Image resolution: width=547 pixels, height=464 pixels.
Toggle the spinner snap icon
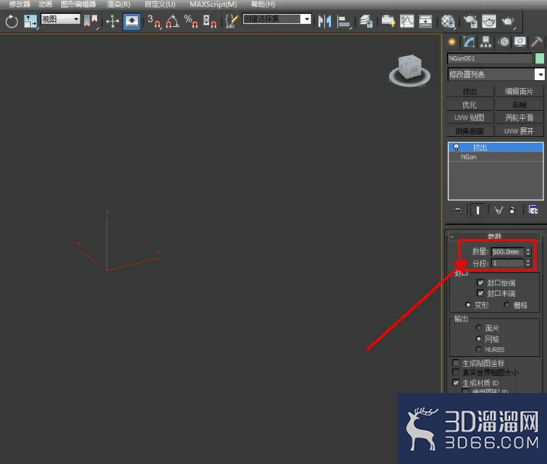210,21
